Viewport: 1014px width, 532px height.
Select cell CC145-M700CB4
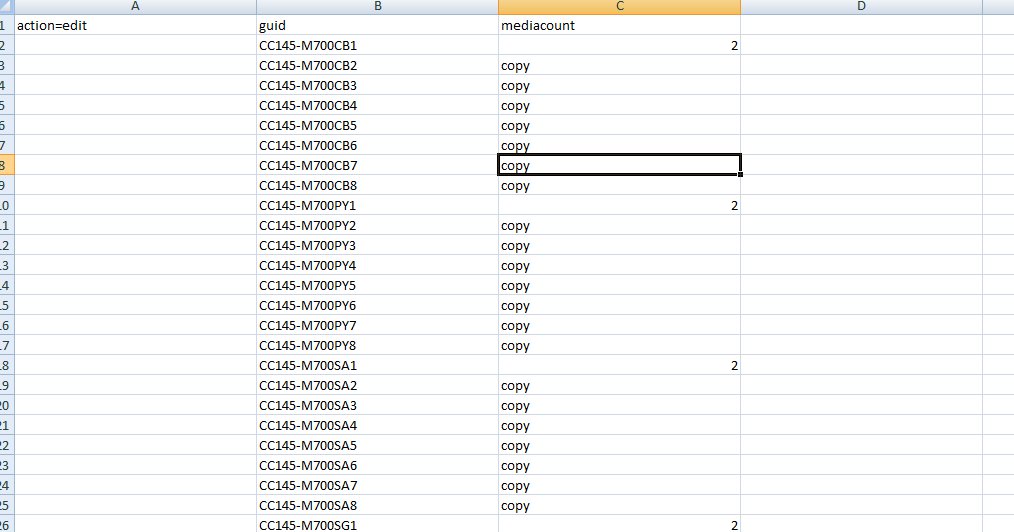click(x=378, y=105)
